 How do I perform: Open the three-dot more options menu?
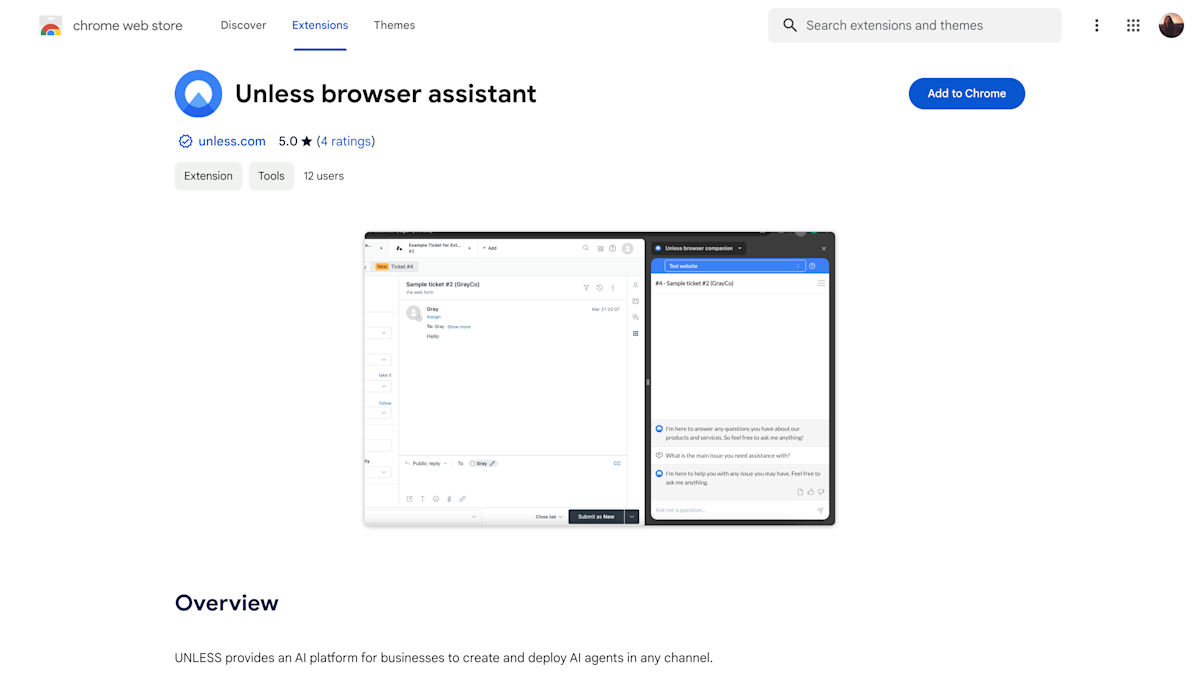[1097, 25]
